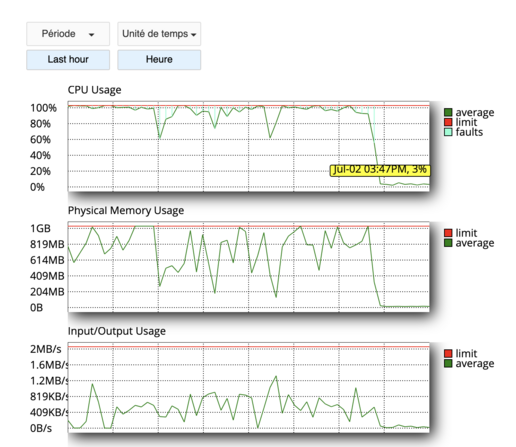Click the 0B axis label on Memory chart
The height and width of the screenshot is (447, 516).
(36, 308)
